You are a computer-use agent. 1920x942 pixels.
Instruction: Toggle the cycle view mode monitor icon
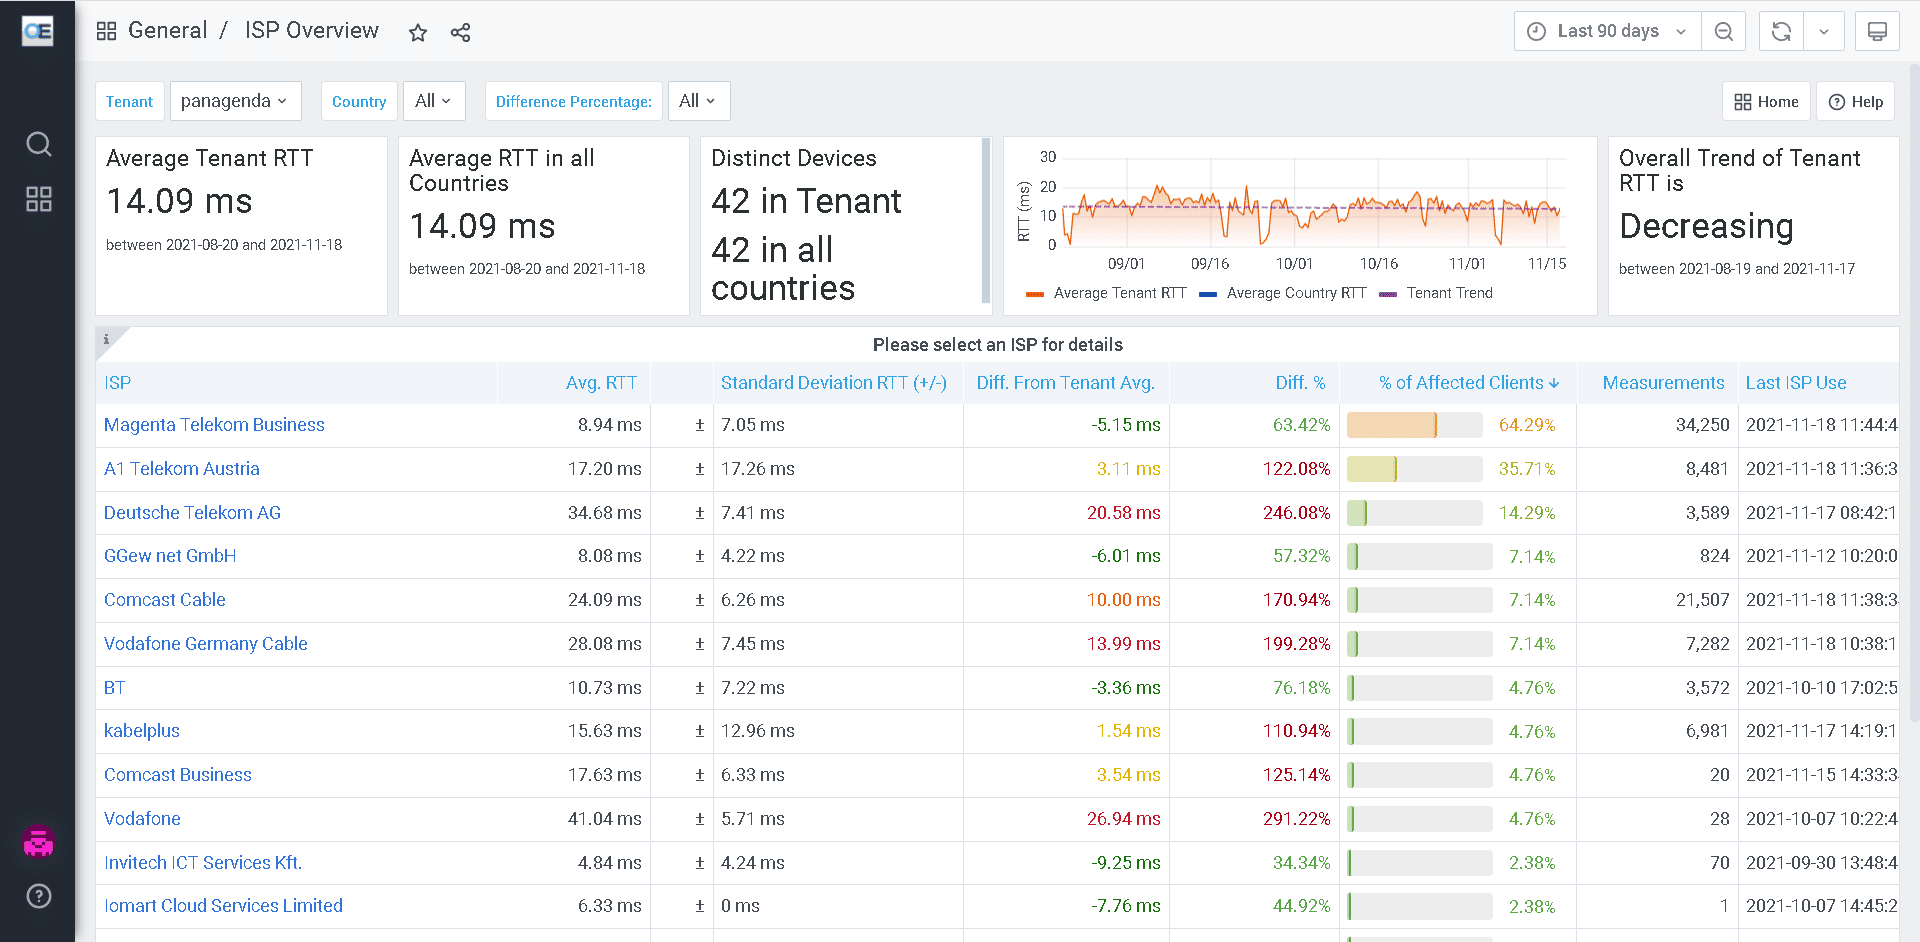pos(1877,32)
